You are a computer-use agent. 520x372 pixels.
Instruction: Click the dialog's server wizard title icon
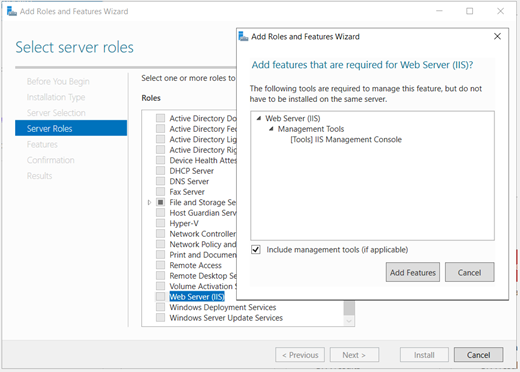(x=243, y=36)
